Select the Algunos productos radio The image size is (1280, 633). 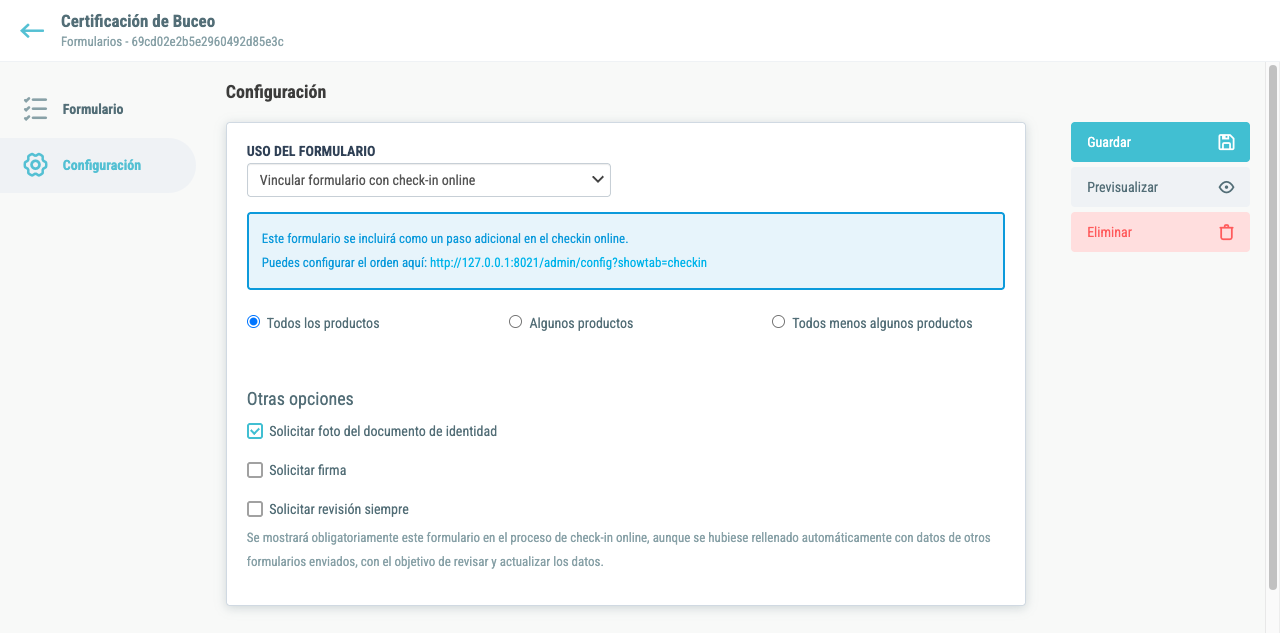[x=516, y=322]
